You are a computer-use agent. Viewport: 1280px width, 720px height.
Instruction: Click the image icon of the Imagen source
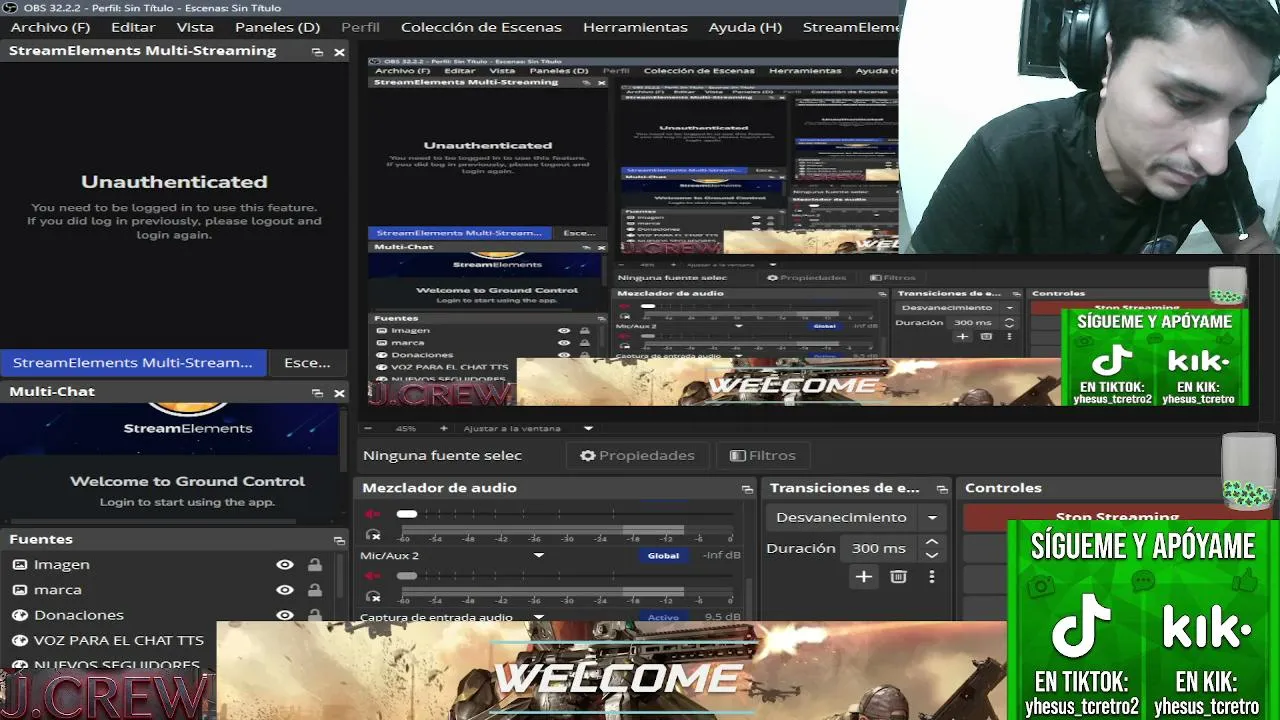(19, 565)
